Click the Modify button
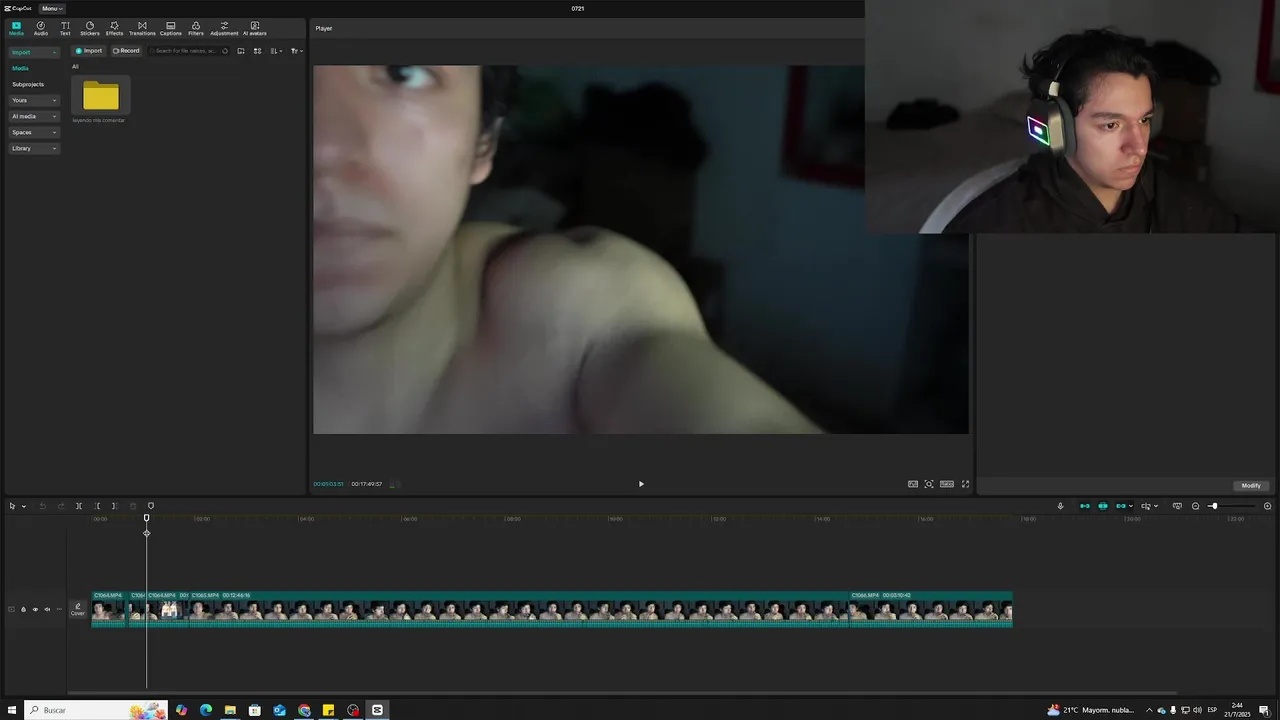1280x720 pixels. coord(1251,486)
